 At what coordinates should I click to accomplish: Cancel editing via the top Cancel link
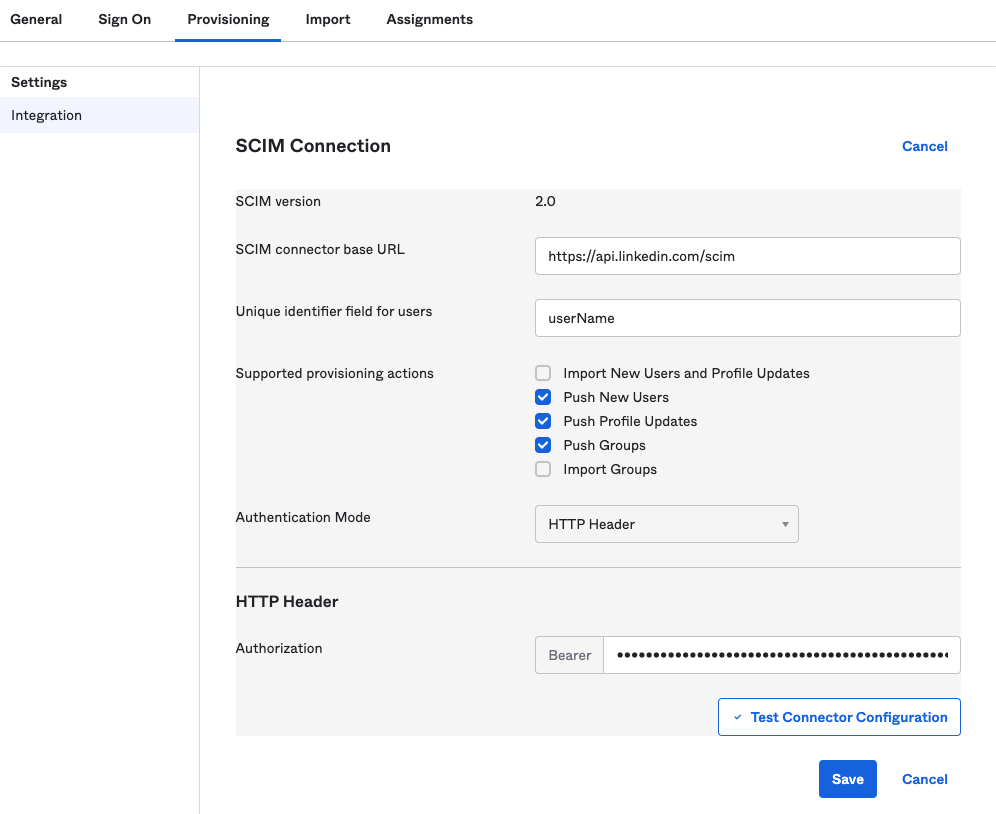point(924,146)
